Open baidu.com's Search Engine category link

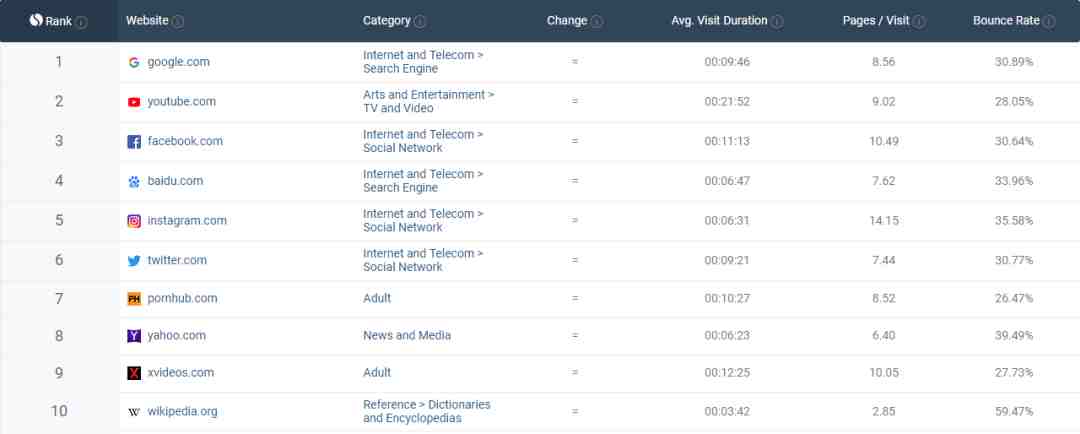pos(423,180)
